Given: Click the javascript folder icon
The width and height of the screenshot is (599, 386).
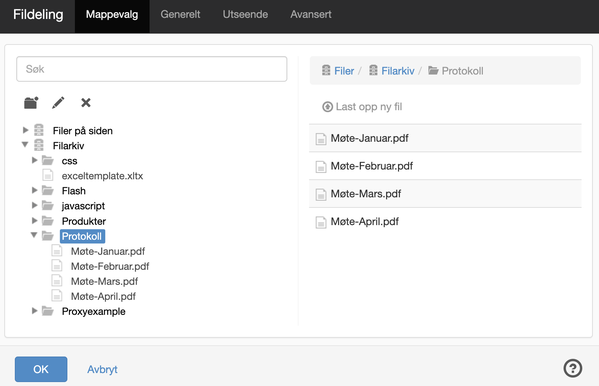Looking at the screenshot, I should [x=48, y=206].
